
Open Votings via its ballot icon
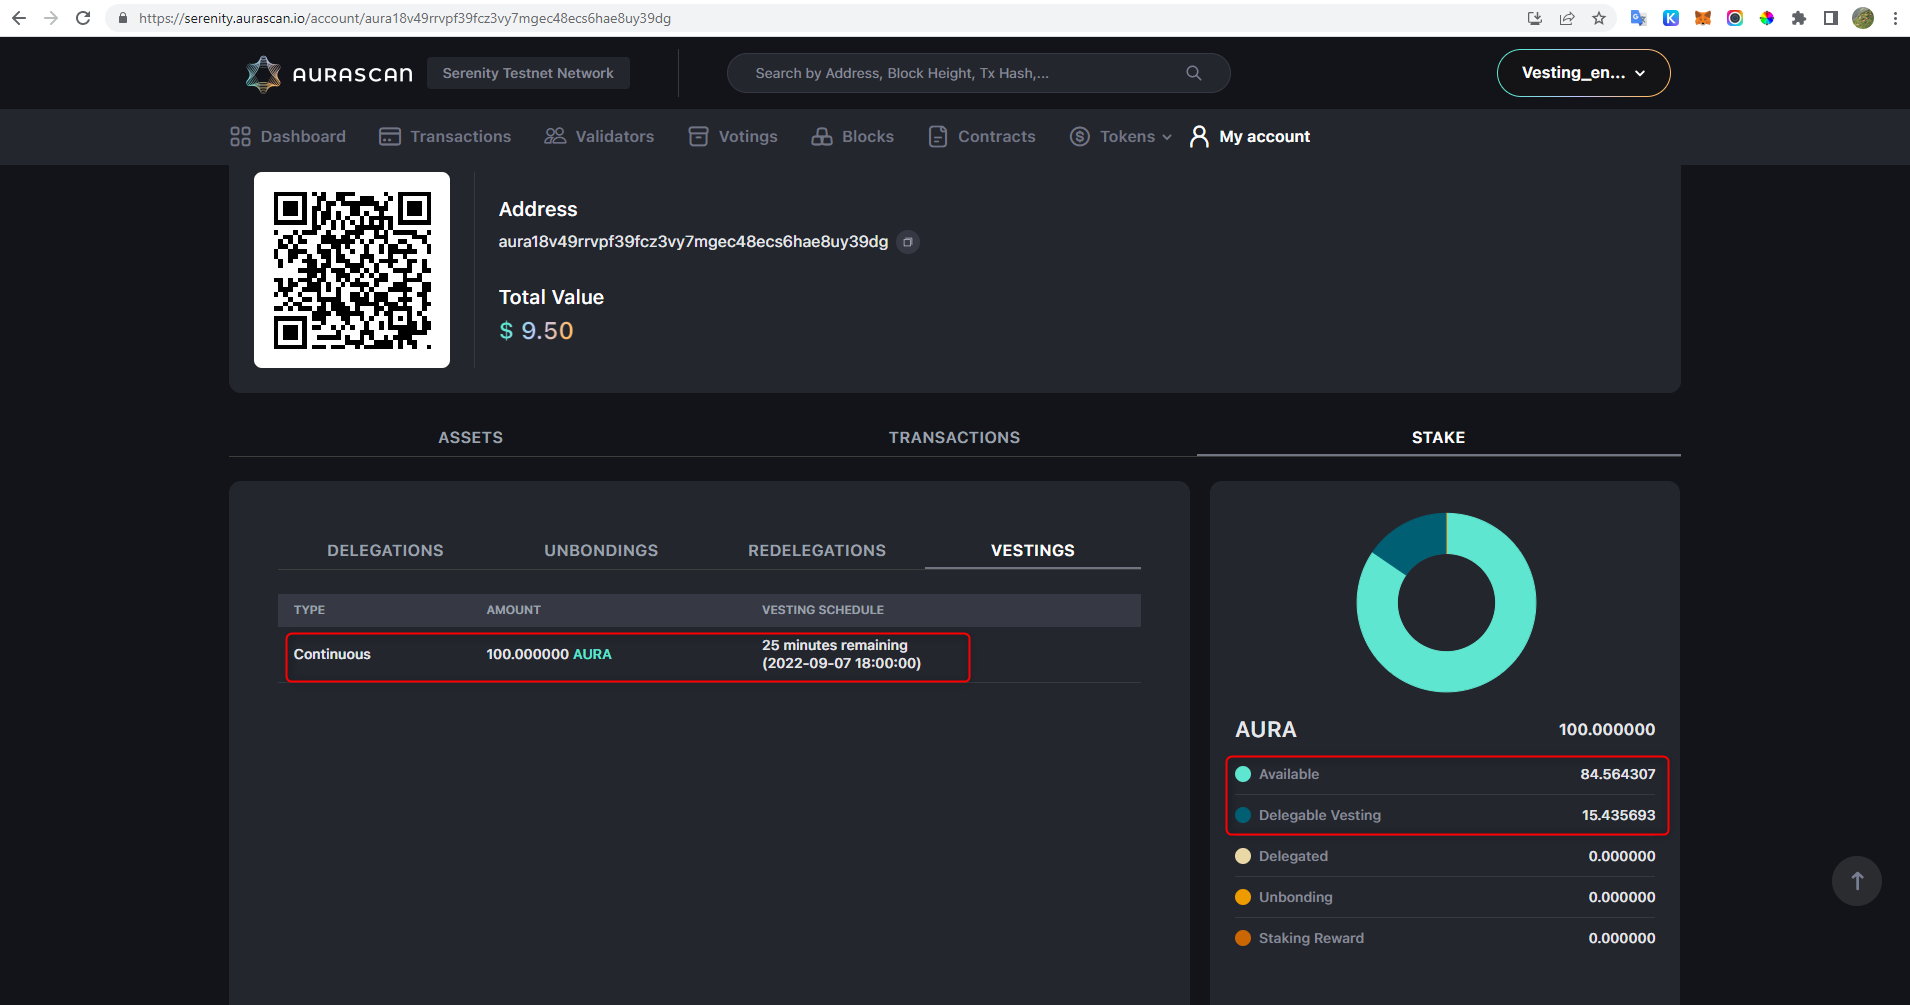tap(698, 136)
